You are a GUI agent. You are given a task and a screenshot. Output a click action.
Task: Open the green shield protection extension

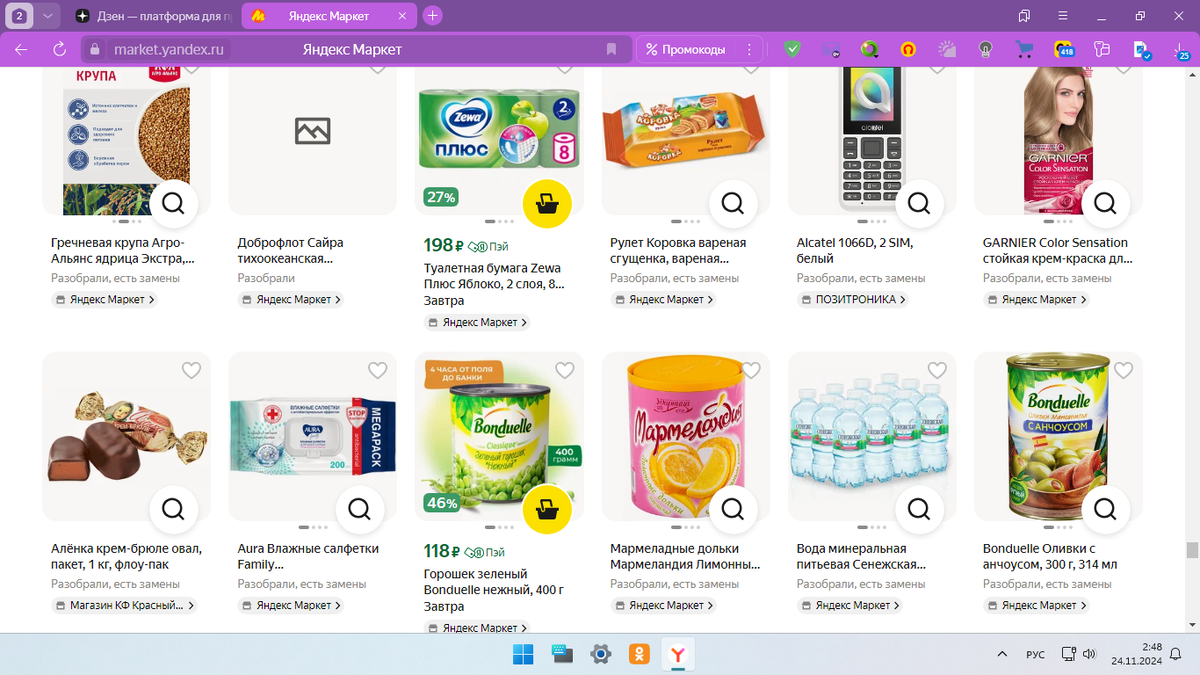[792, 49]
